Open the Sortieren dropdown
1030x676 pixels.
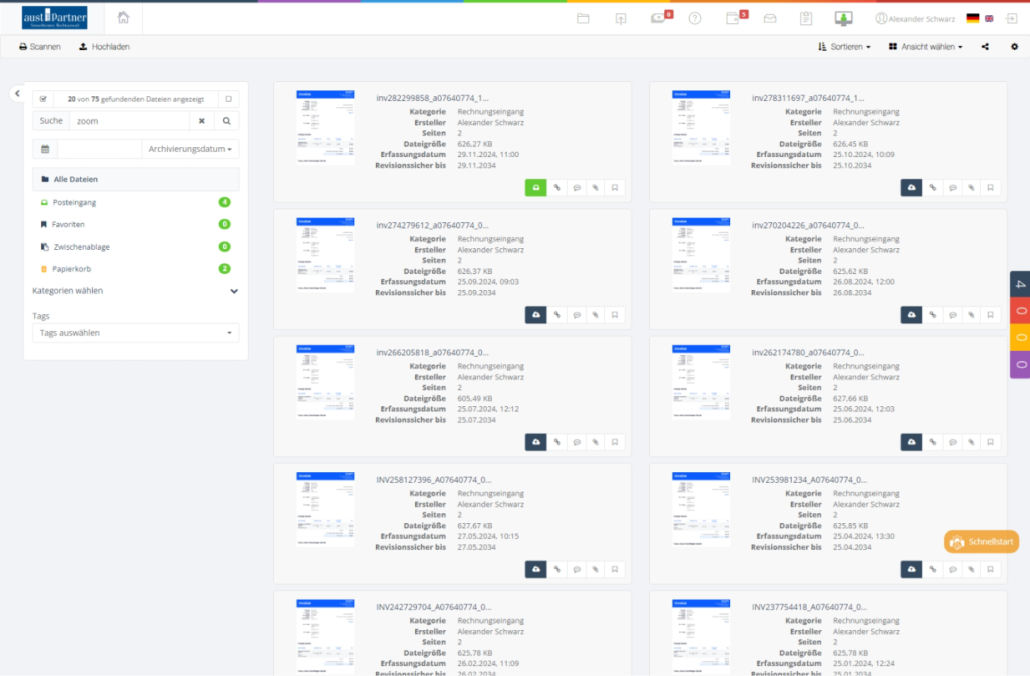click(844, 47)
